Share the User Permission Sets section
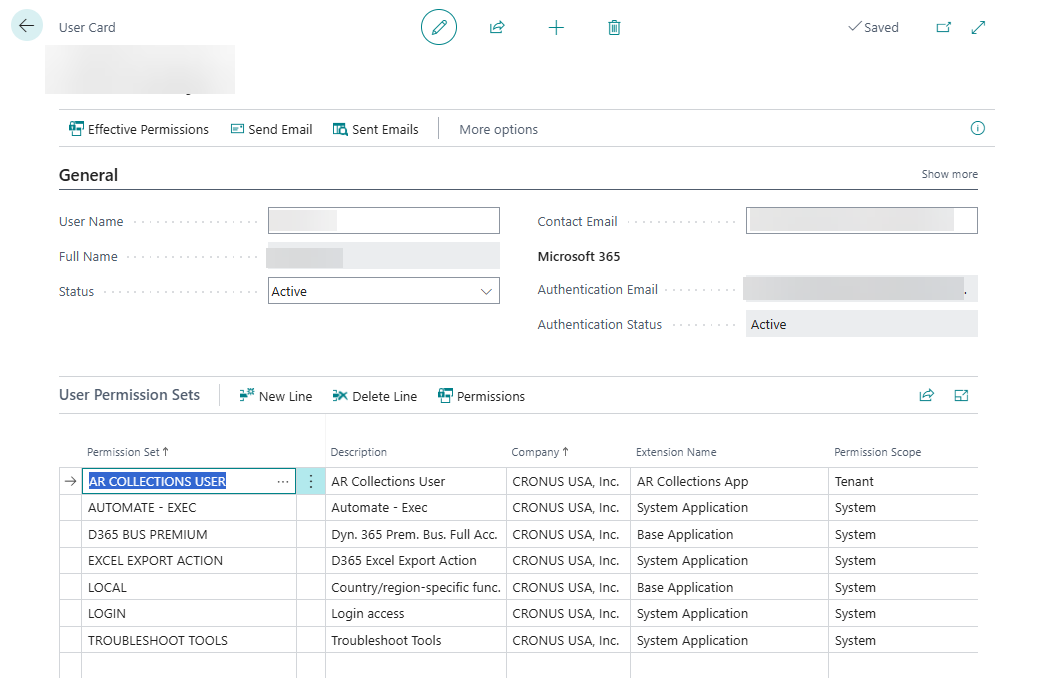Image resolution: width=1054 pixels, height=678 pixels. tap(925, 395)
